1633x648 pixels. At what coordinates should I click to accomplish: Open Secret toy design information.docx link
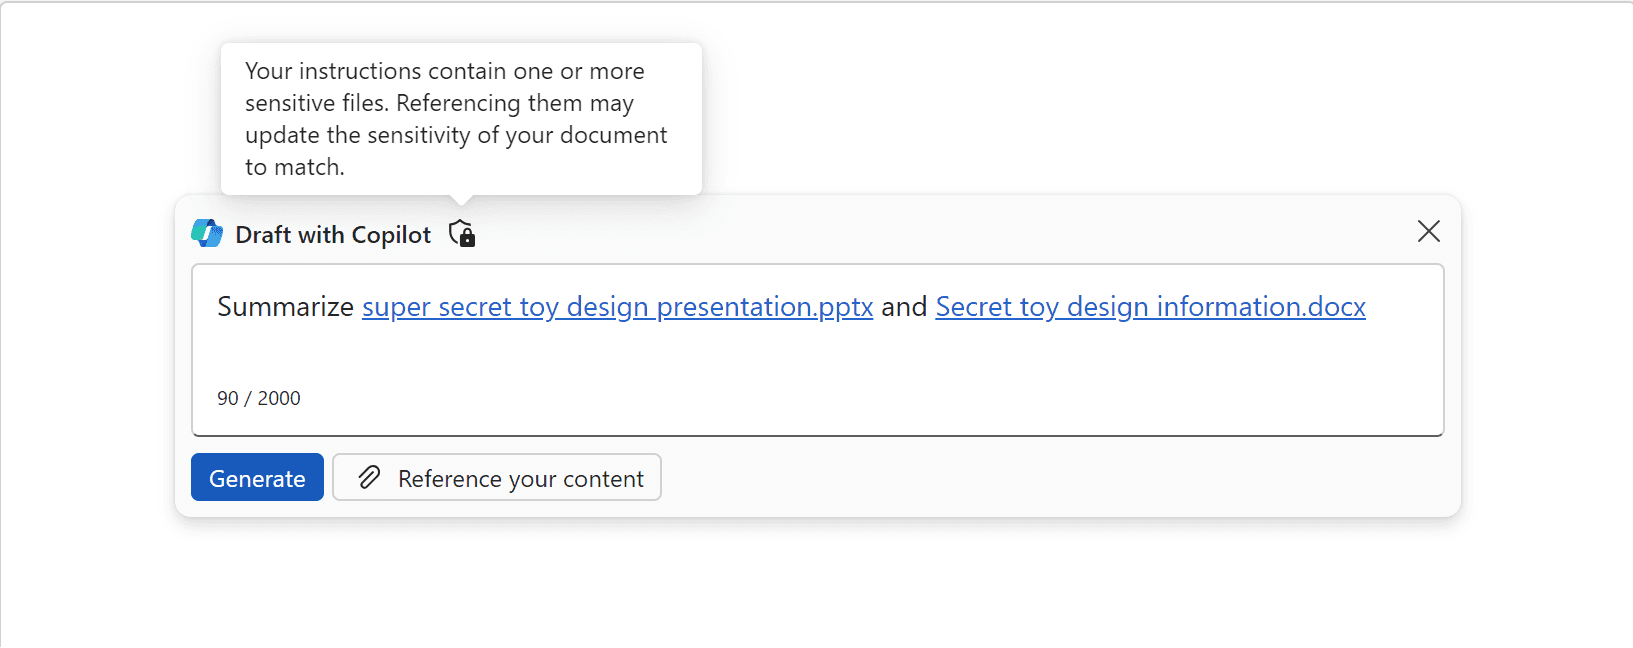tap(1150, 307)
